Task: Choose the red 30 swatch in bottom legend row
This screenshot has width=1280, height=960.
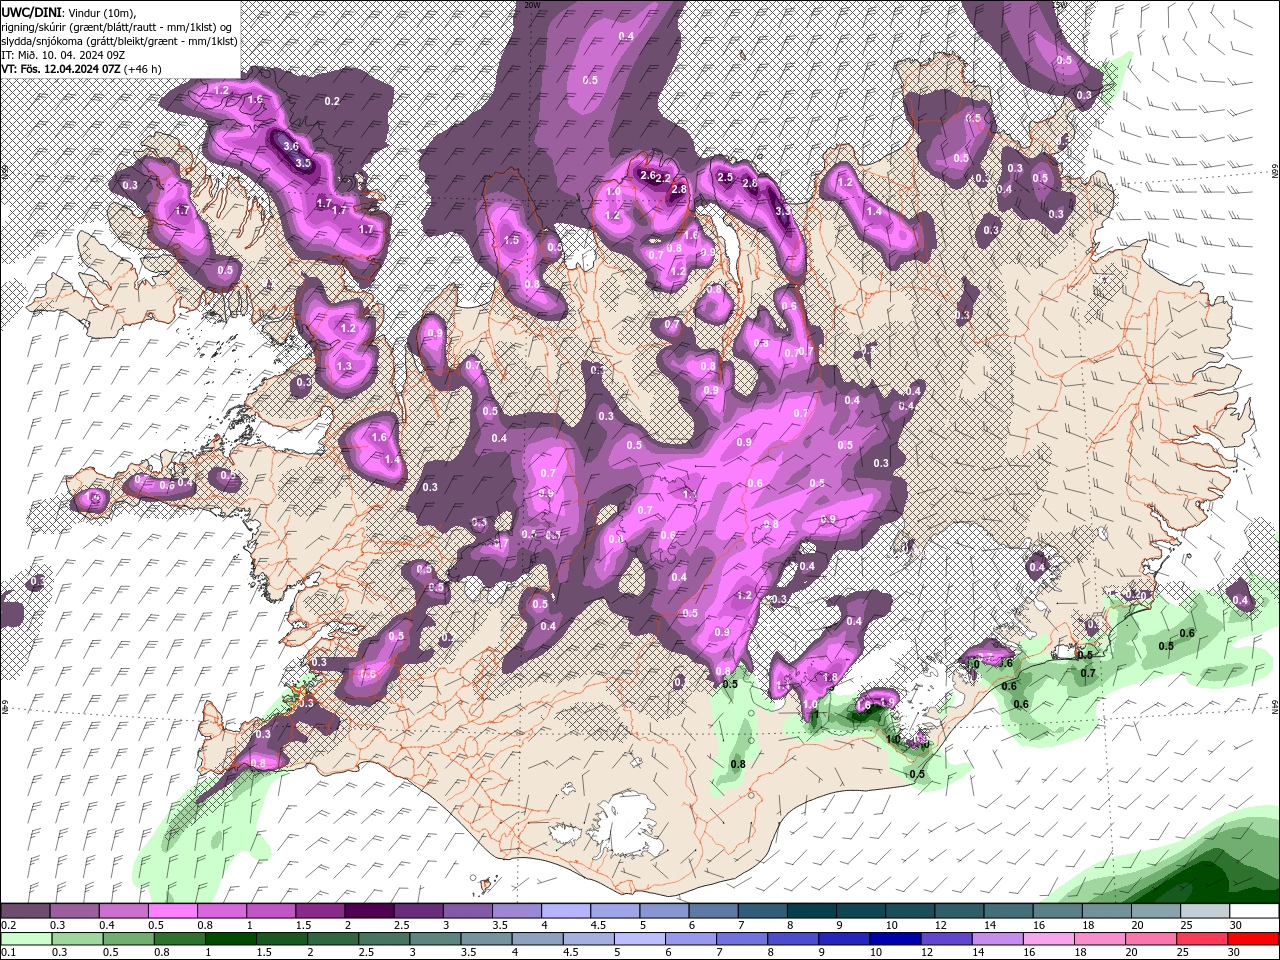Action: coord(1254,939)
